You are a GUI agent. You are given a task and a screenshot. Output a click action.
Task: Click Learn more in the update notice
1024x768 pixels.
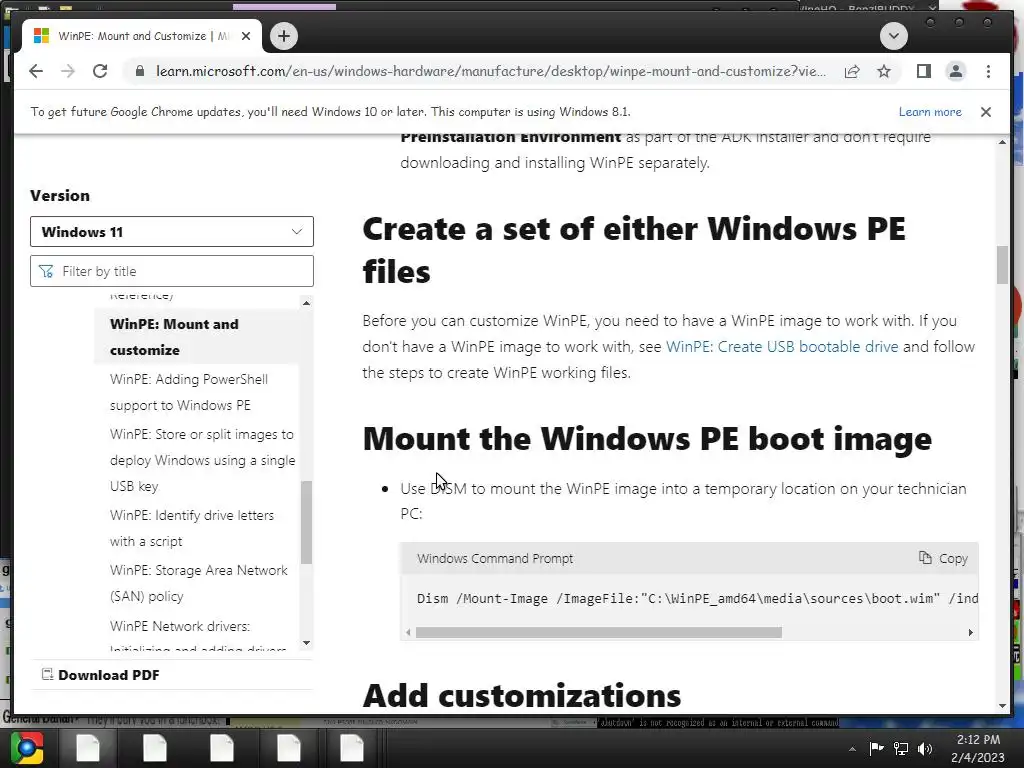coord(930,112)
